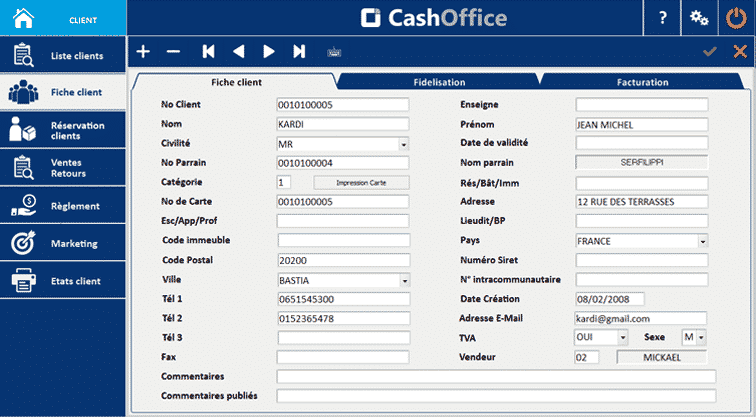The image size is (756, 417).
Task: Jump to last client record
Action: pyautogui.click(x=299, y=52)
